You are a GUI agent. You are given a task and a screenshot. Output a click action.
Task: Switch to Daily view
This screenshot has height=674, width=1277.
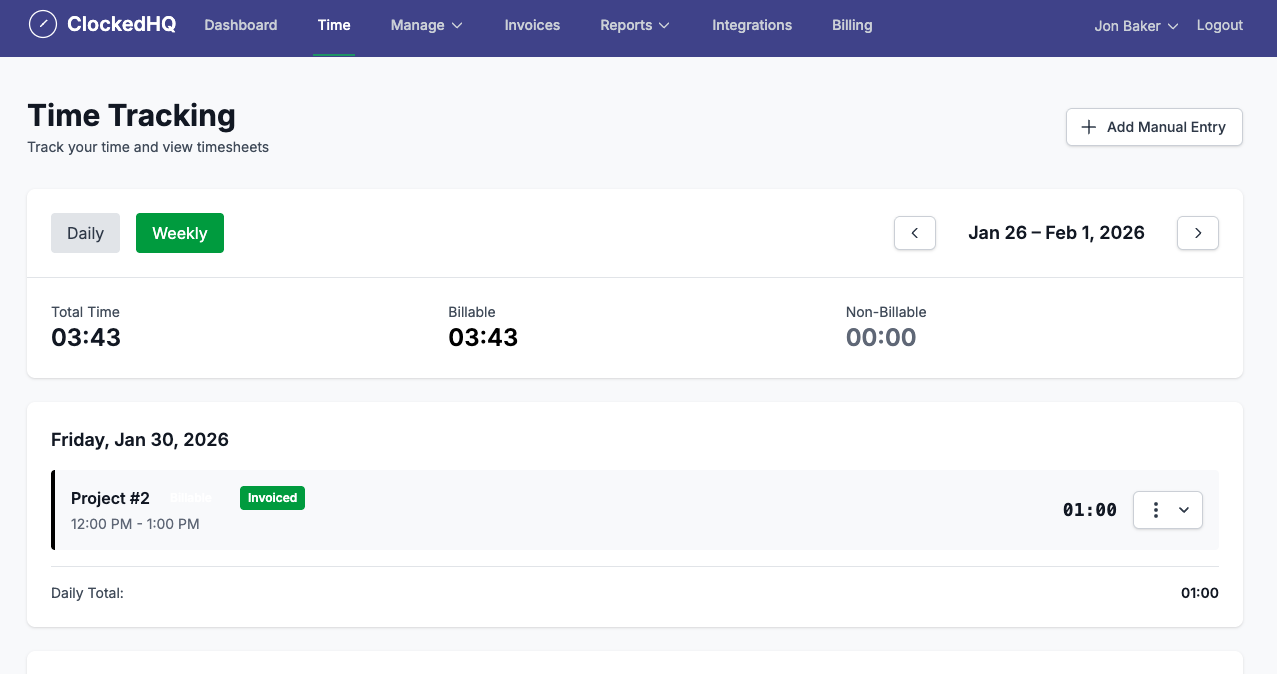pos(85,232)
